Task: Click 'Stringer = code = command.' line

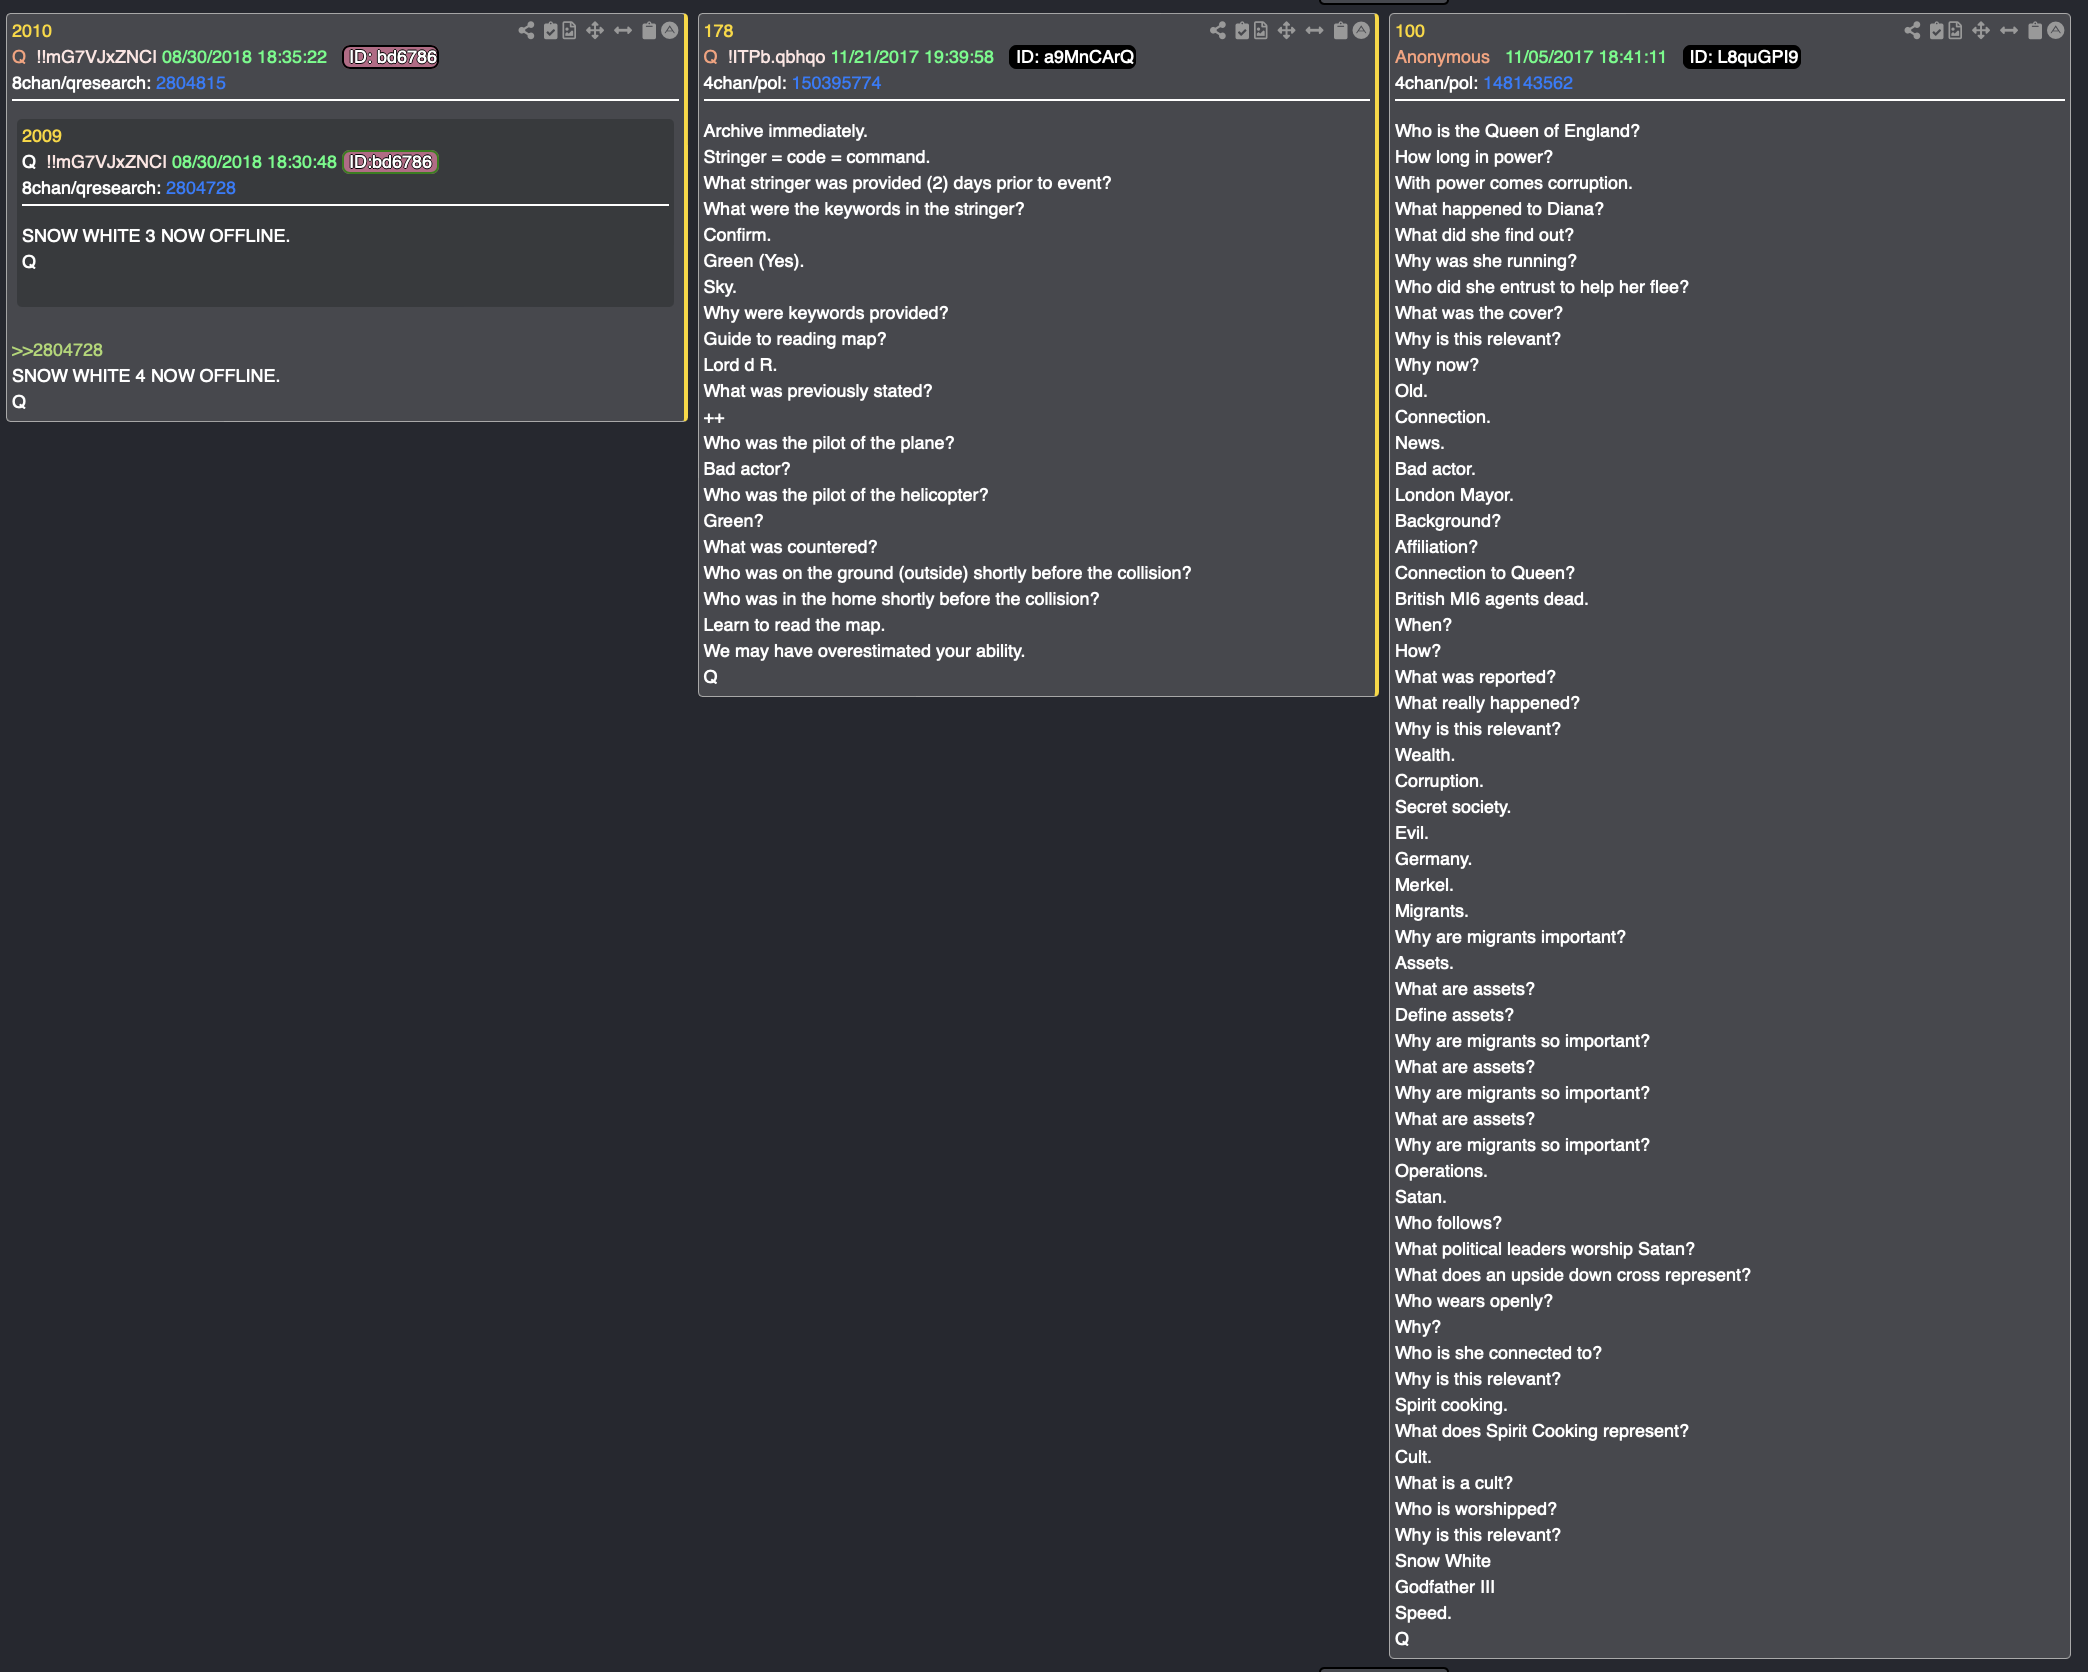Action: tap(816, 157)
